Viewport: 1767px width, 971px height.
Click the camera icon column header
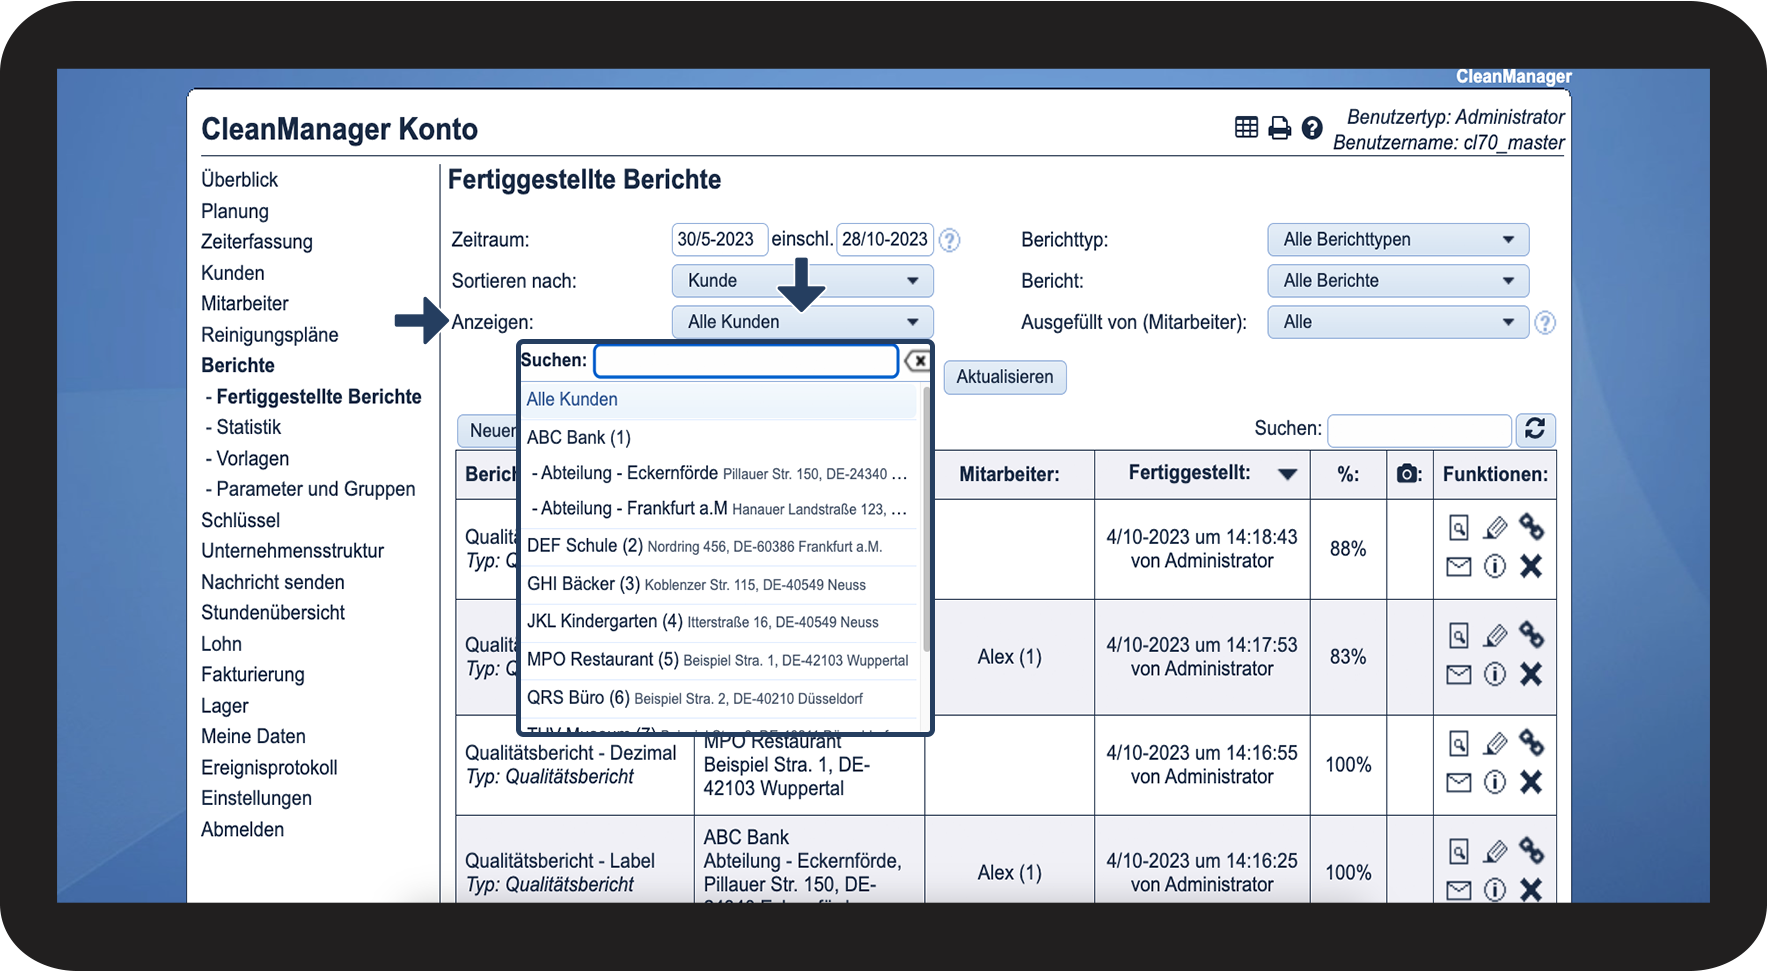pos(1408,474)
